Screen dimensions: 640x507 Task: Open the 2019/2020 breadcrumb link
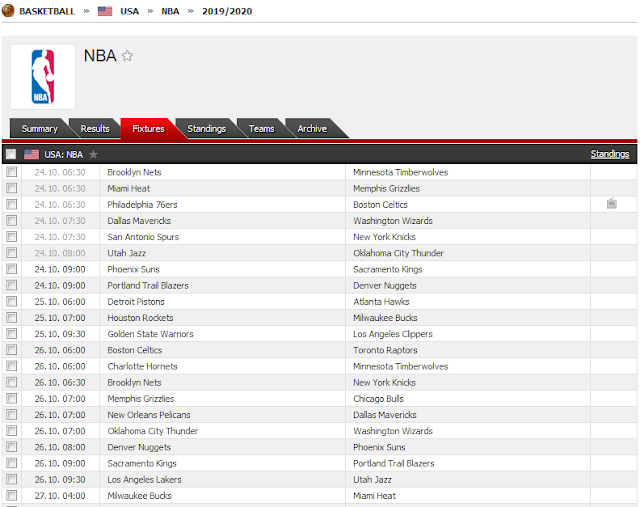click(x=227, y=11)
